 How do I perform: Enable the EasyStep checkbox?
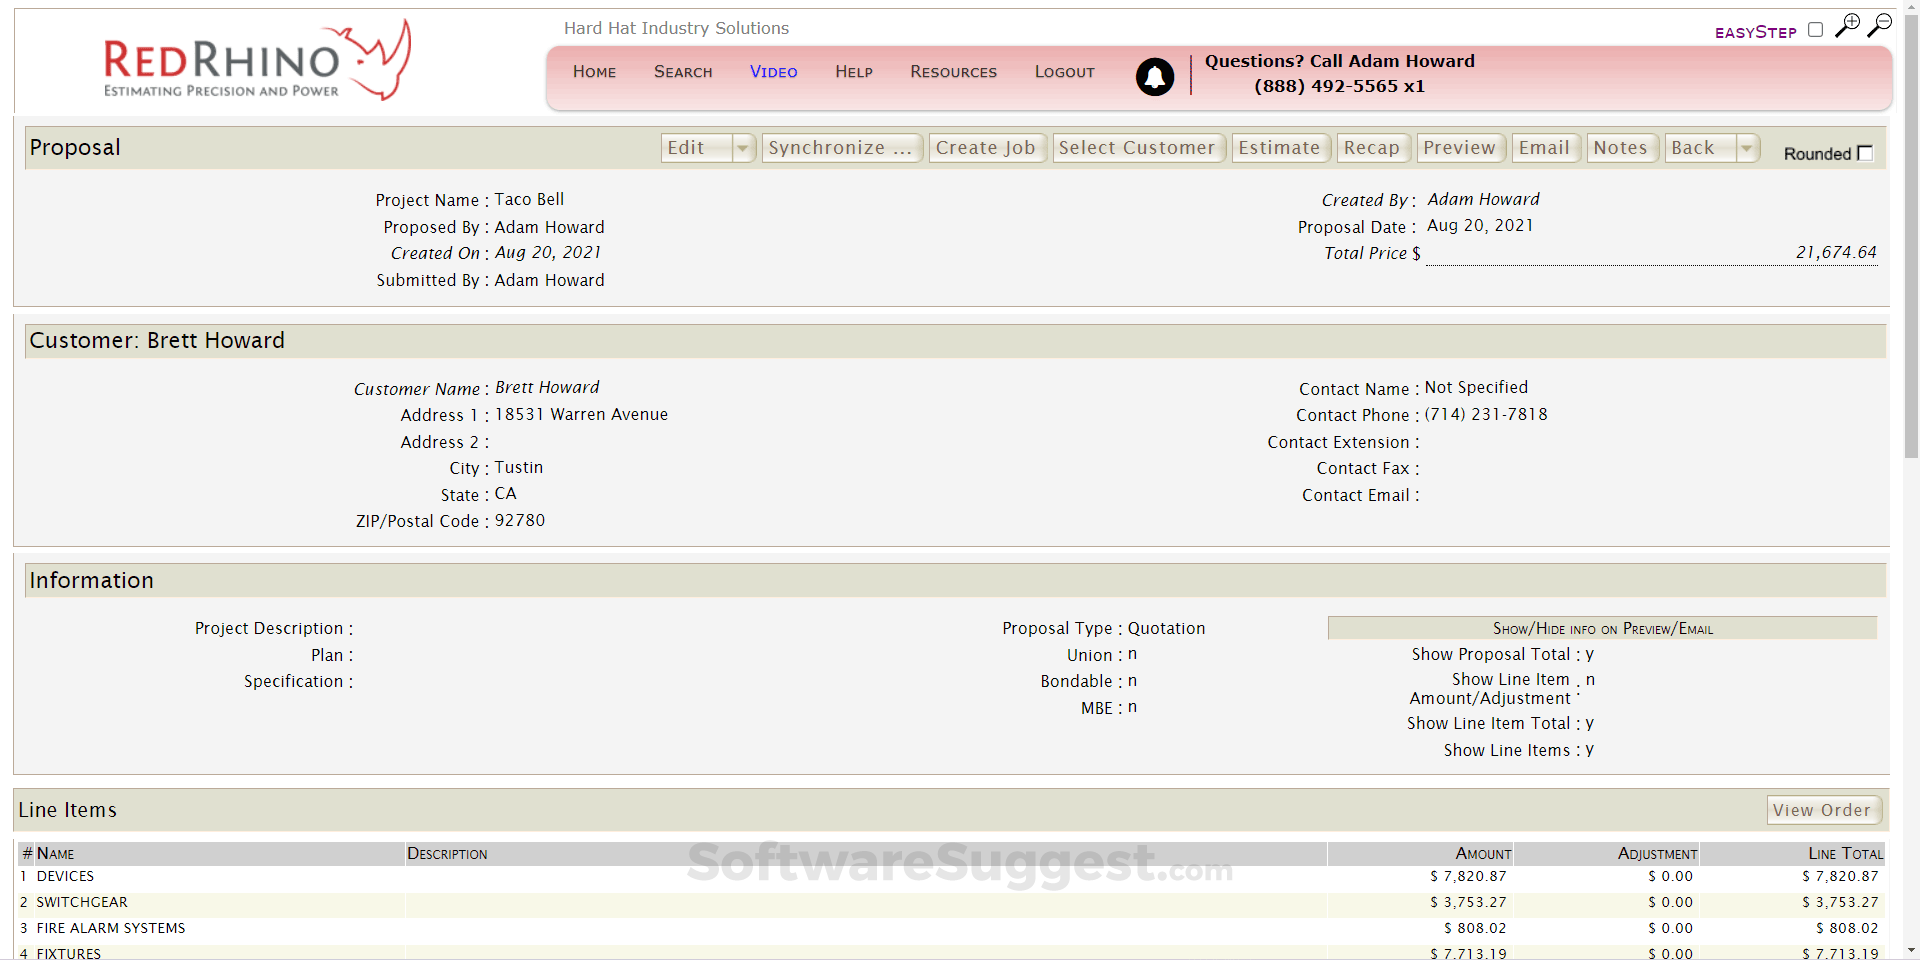[1815, 30]
